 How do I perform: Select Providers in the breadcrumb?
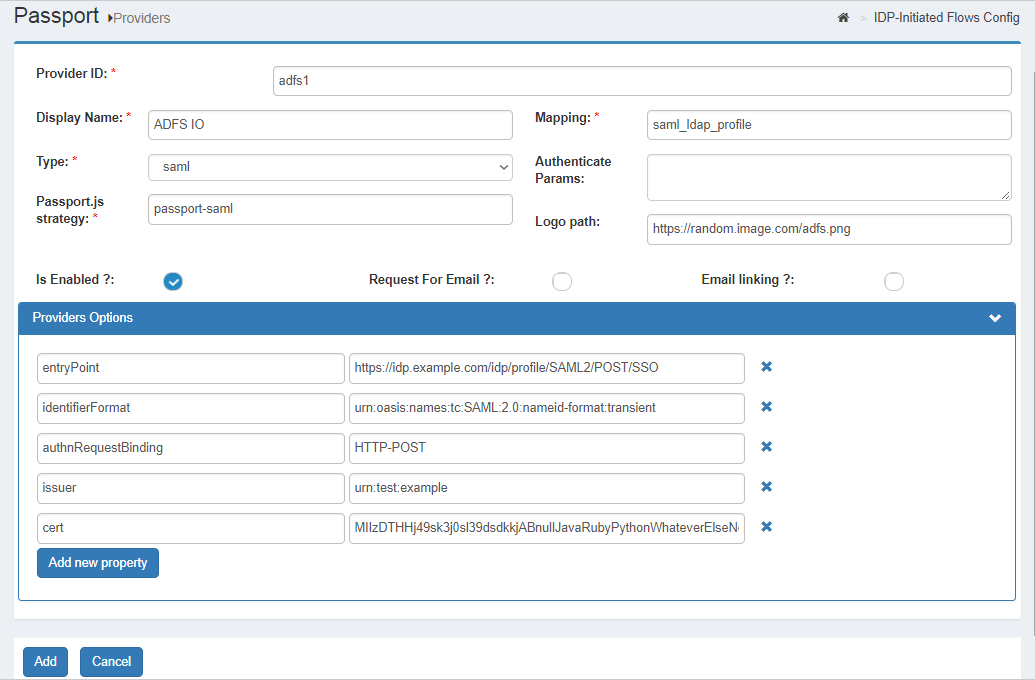[x=142, y=18]
